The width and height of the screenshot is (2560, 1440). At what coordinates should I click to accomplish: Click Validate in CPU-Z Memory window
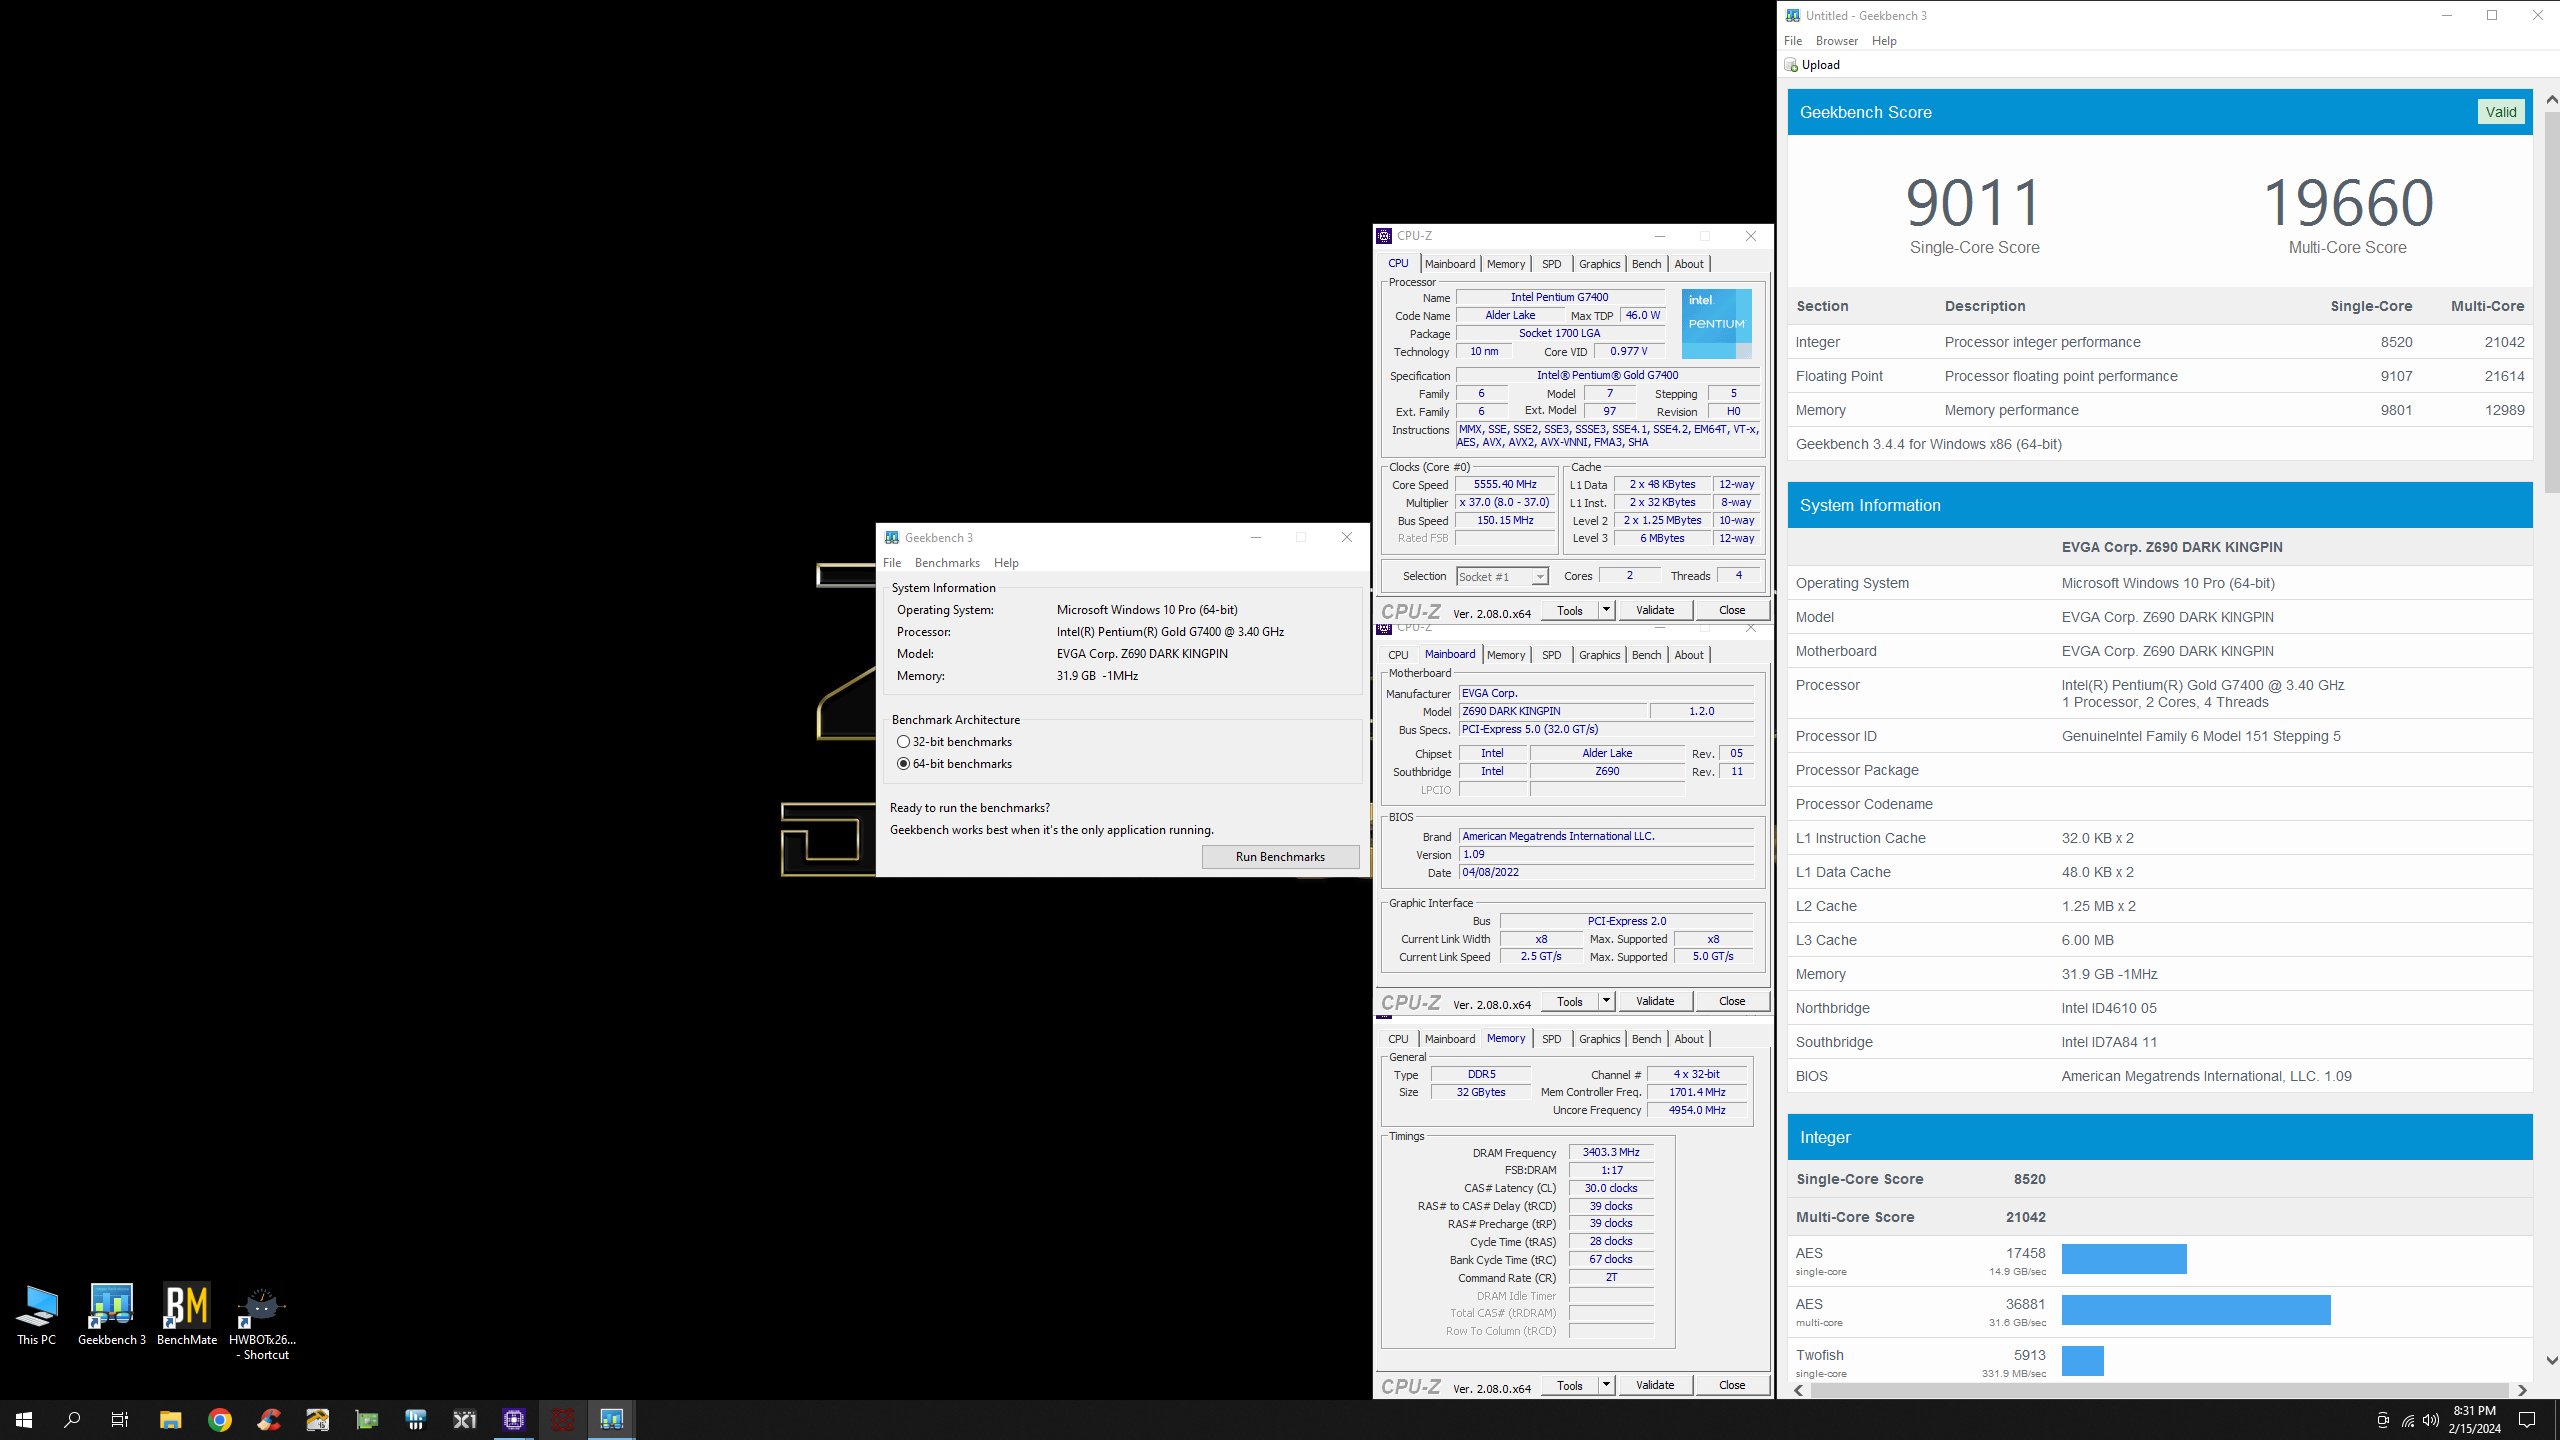(1655, 1385)
